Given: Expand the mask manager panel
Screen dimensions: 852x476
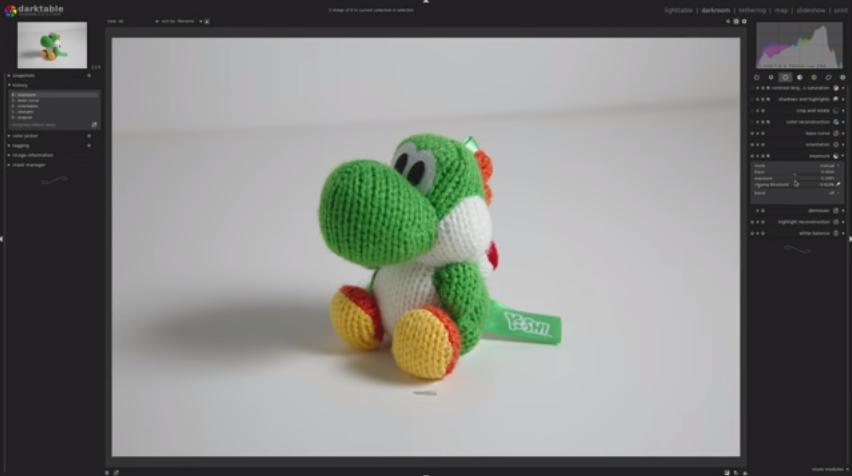Looking at the screenshot, I should 27,165.
